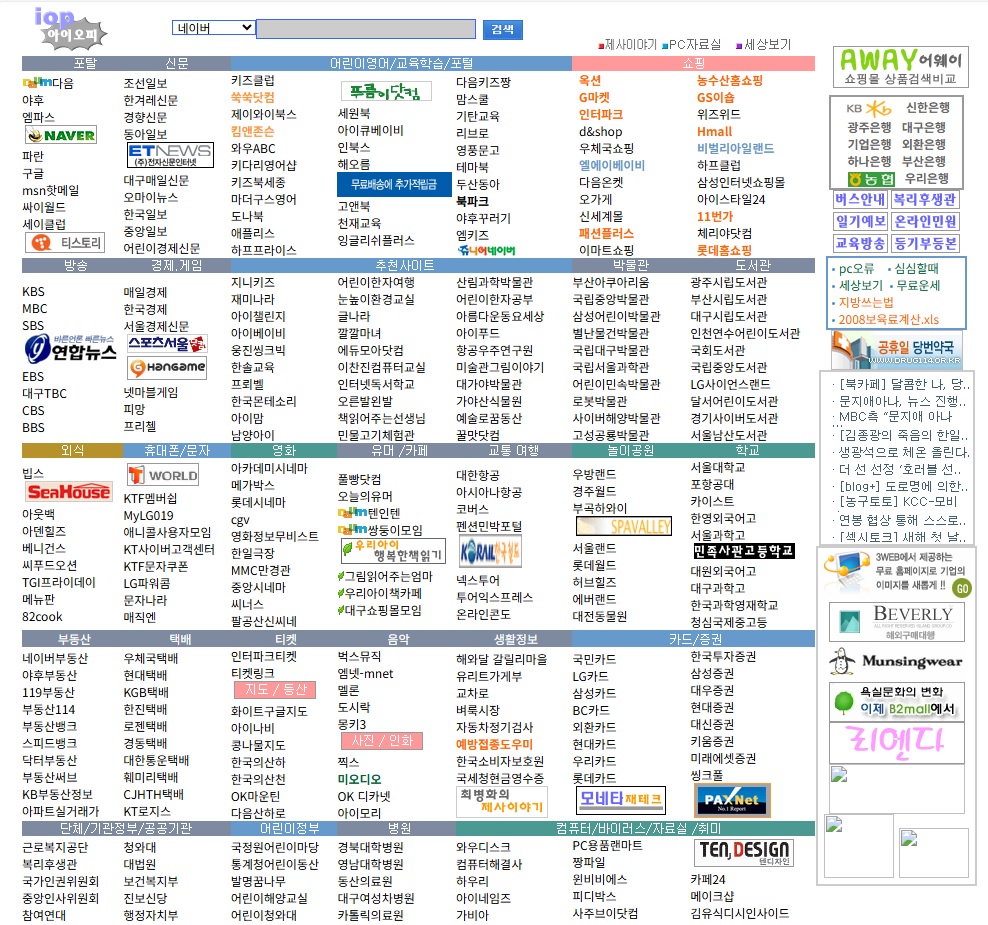988x925 pixels.
Task: Open the 부산아쿠아리움 link
Action: click(611, 282)
